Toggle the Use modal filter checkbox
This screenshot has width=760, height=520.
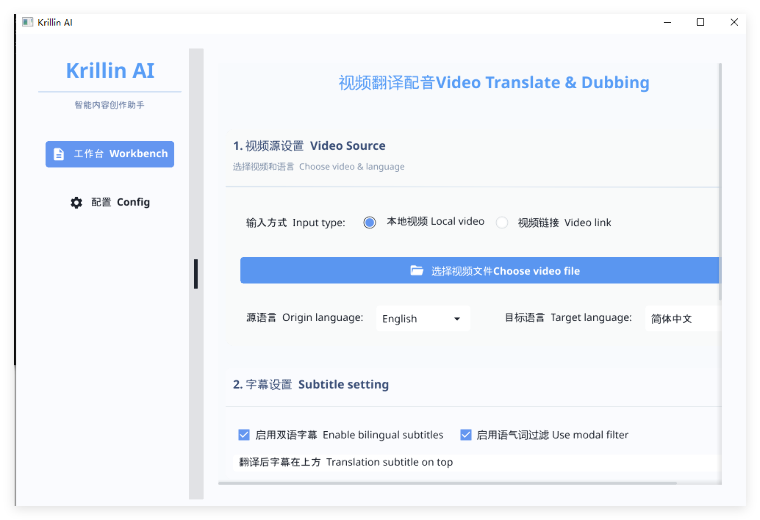point(466,435)
